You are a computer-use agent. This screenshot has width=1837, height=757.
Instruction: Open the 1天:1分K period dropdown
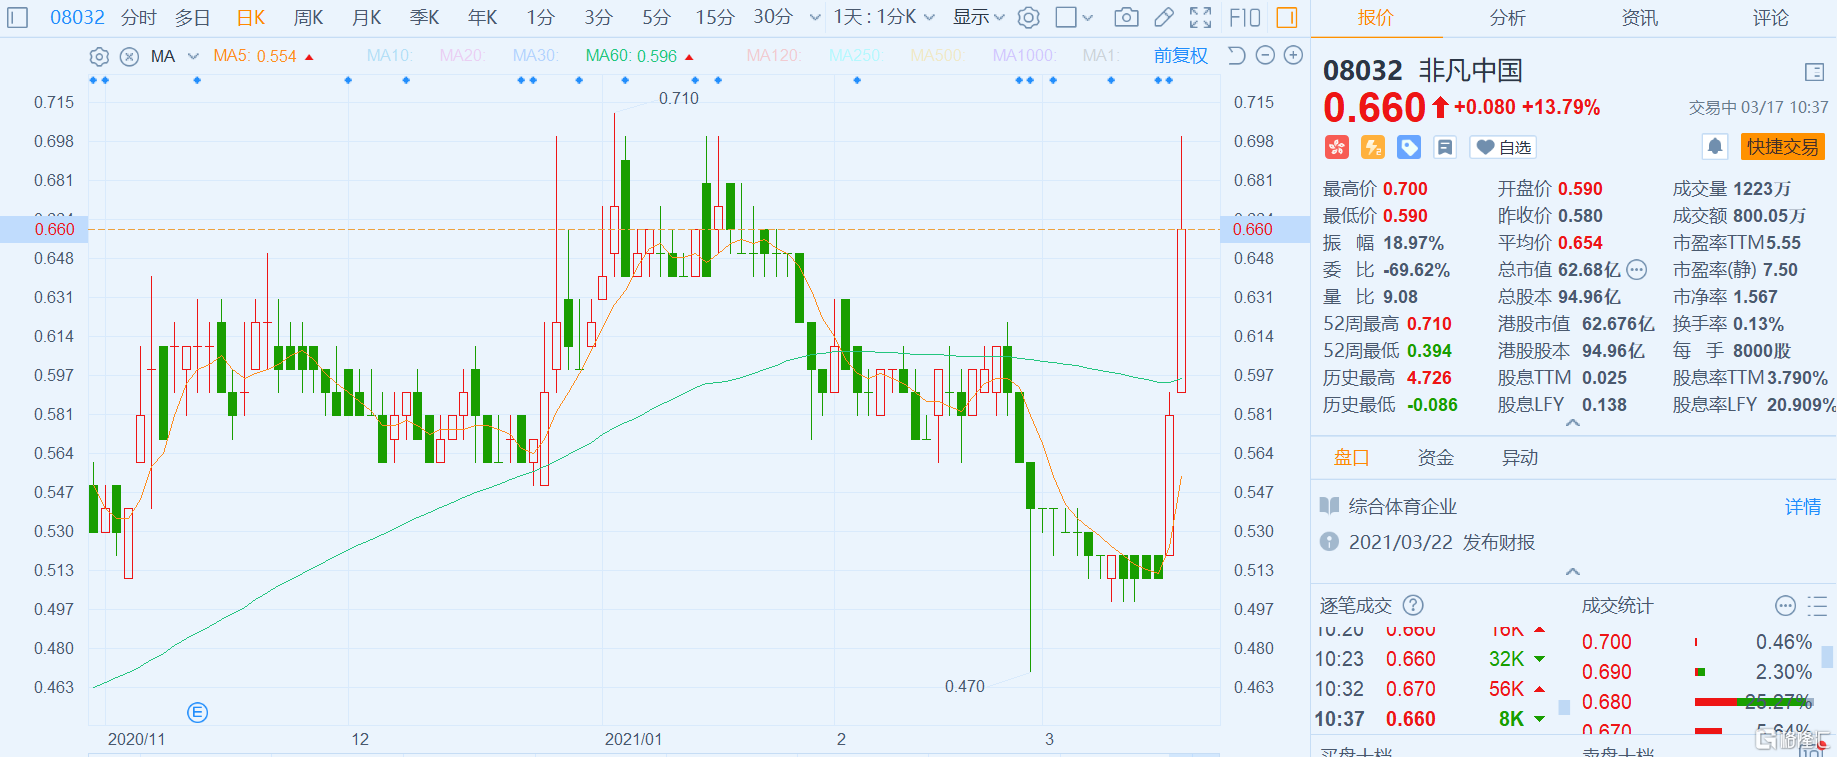coord(884,17)
